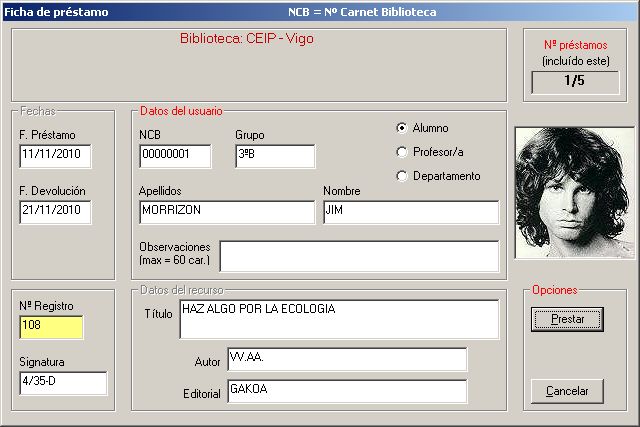
Task: Click the user's photo thumbnail
Action: [575, 193]
